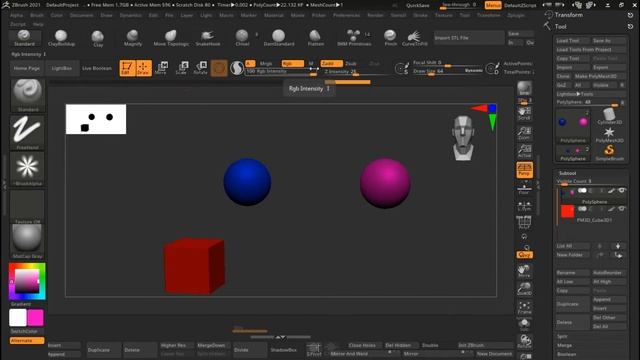Select the Magnify brush
Image resolution: width=640 pixels, height=360 pixels.
point(133,38)
